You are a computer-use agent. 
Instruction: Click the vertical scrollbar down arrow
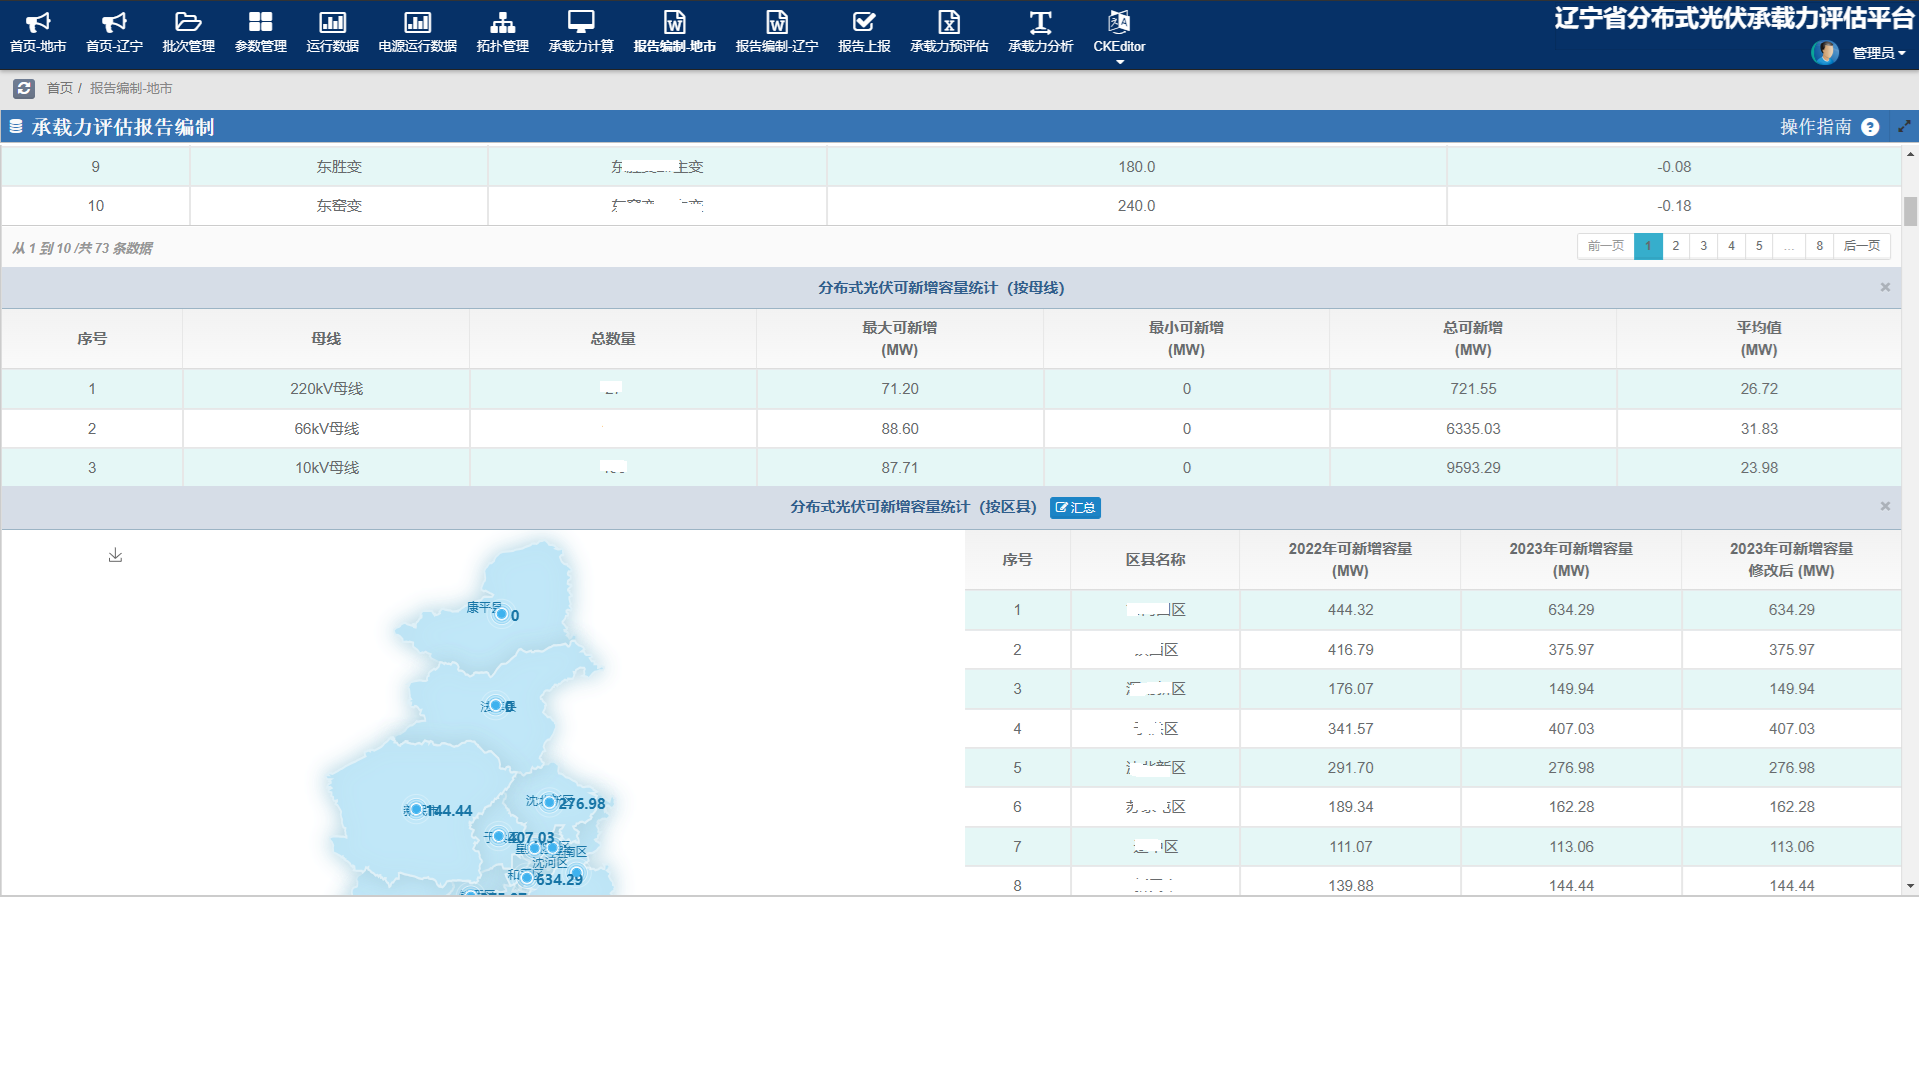tap(1910, 886)
